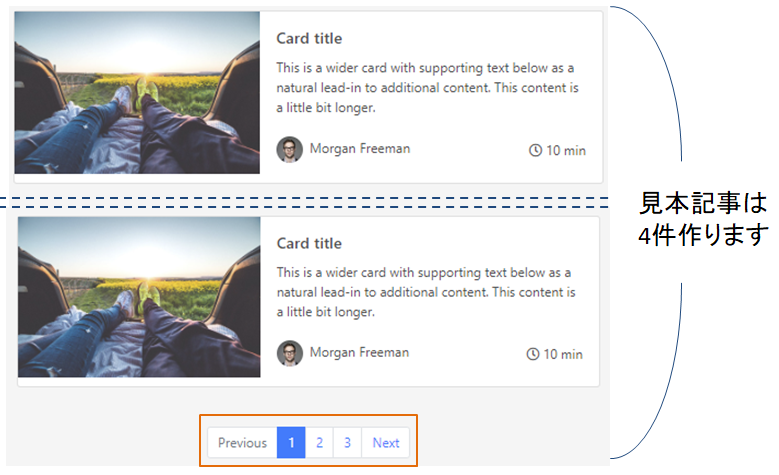The height and width of the screenshot is (475, 779).
Task: Click Morgan Freeman's avatar in the second card
Action: click(x=290, y=353)
